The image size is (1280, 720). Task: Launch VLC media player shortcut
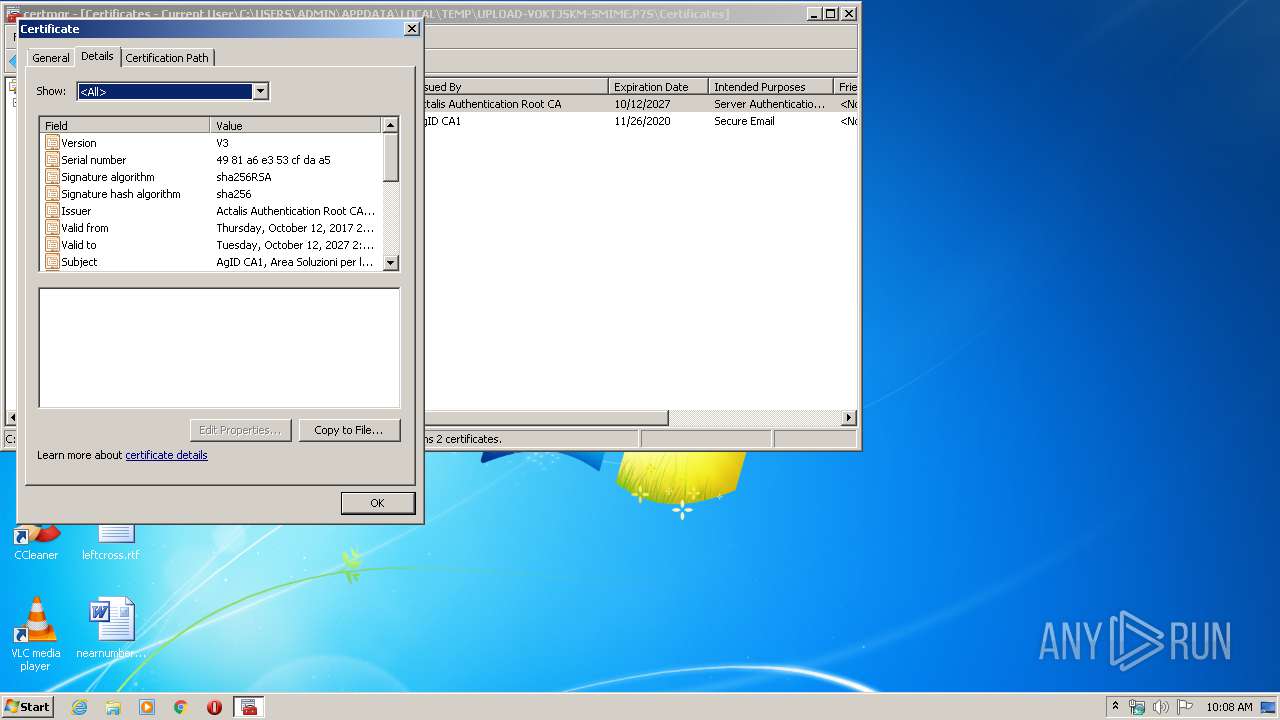pyautogui.click(x=36, y=634)
